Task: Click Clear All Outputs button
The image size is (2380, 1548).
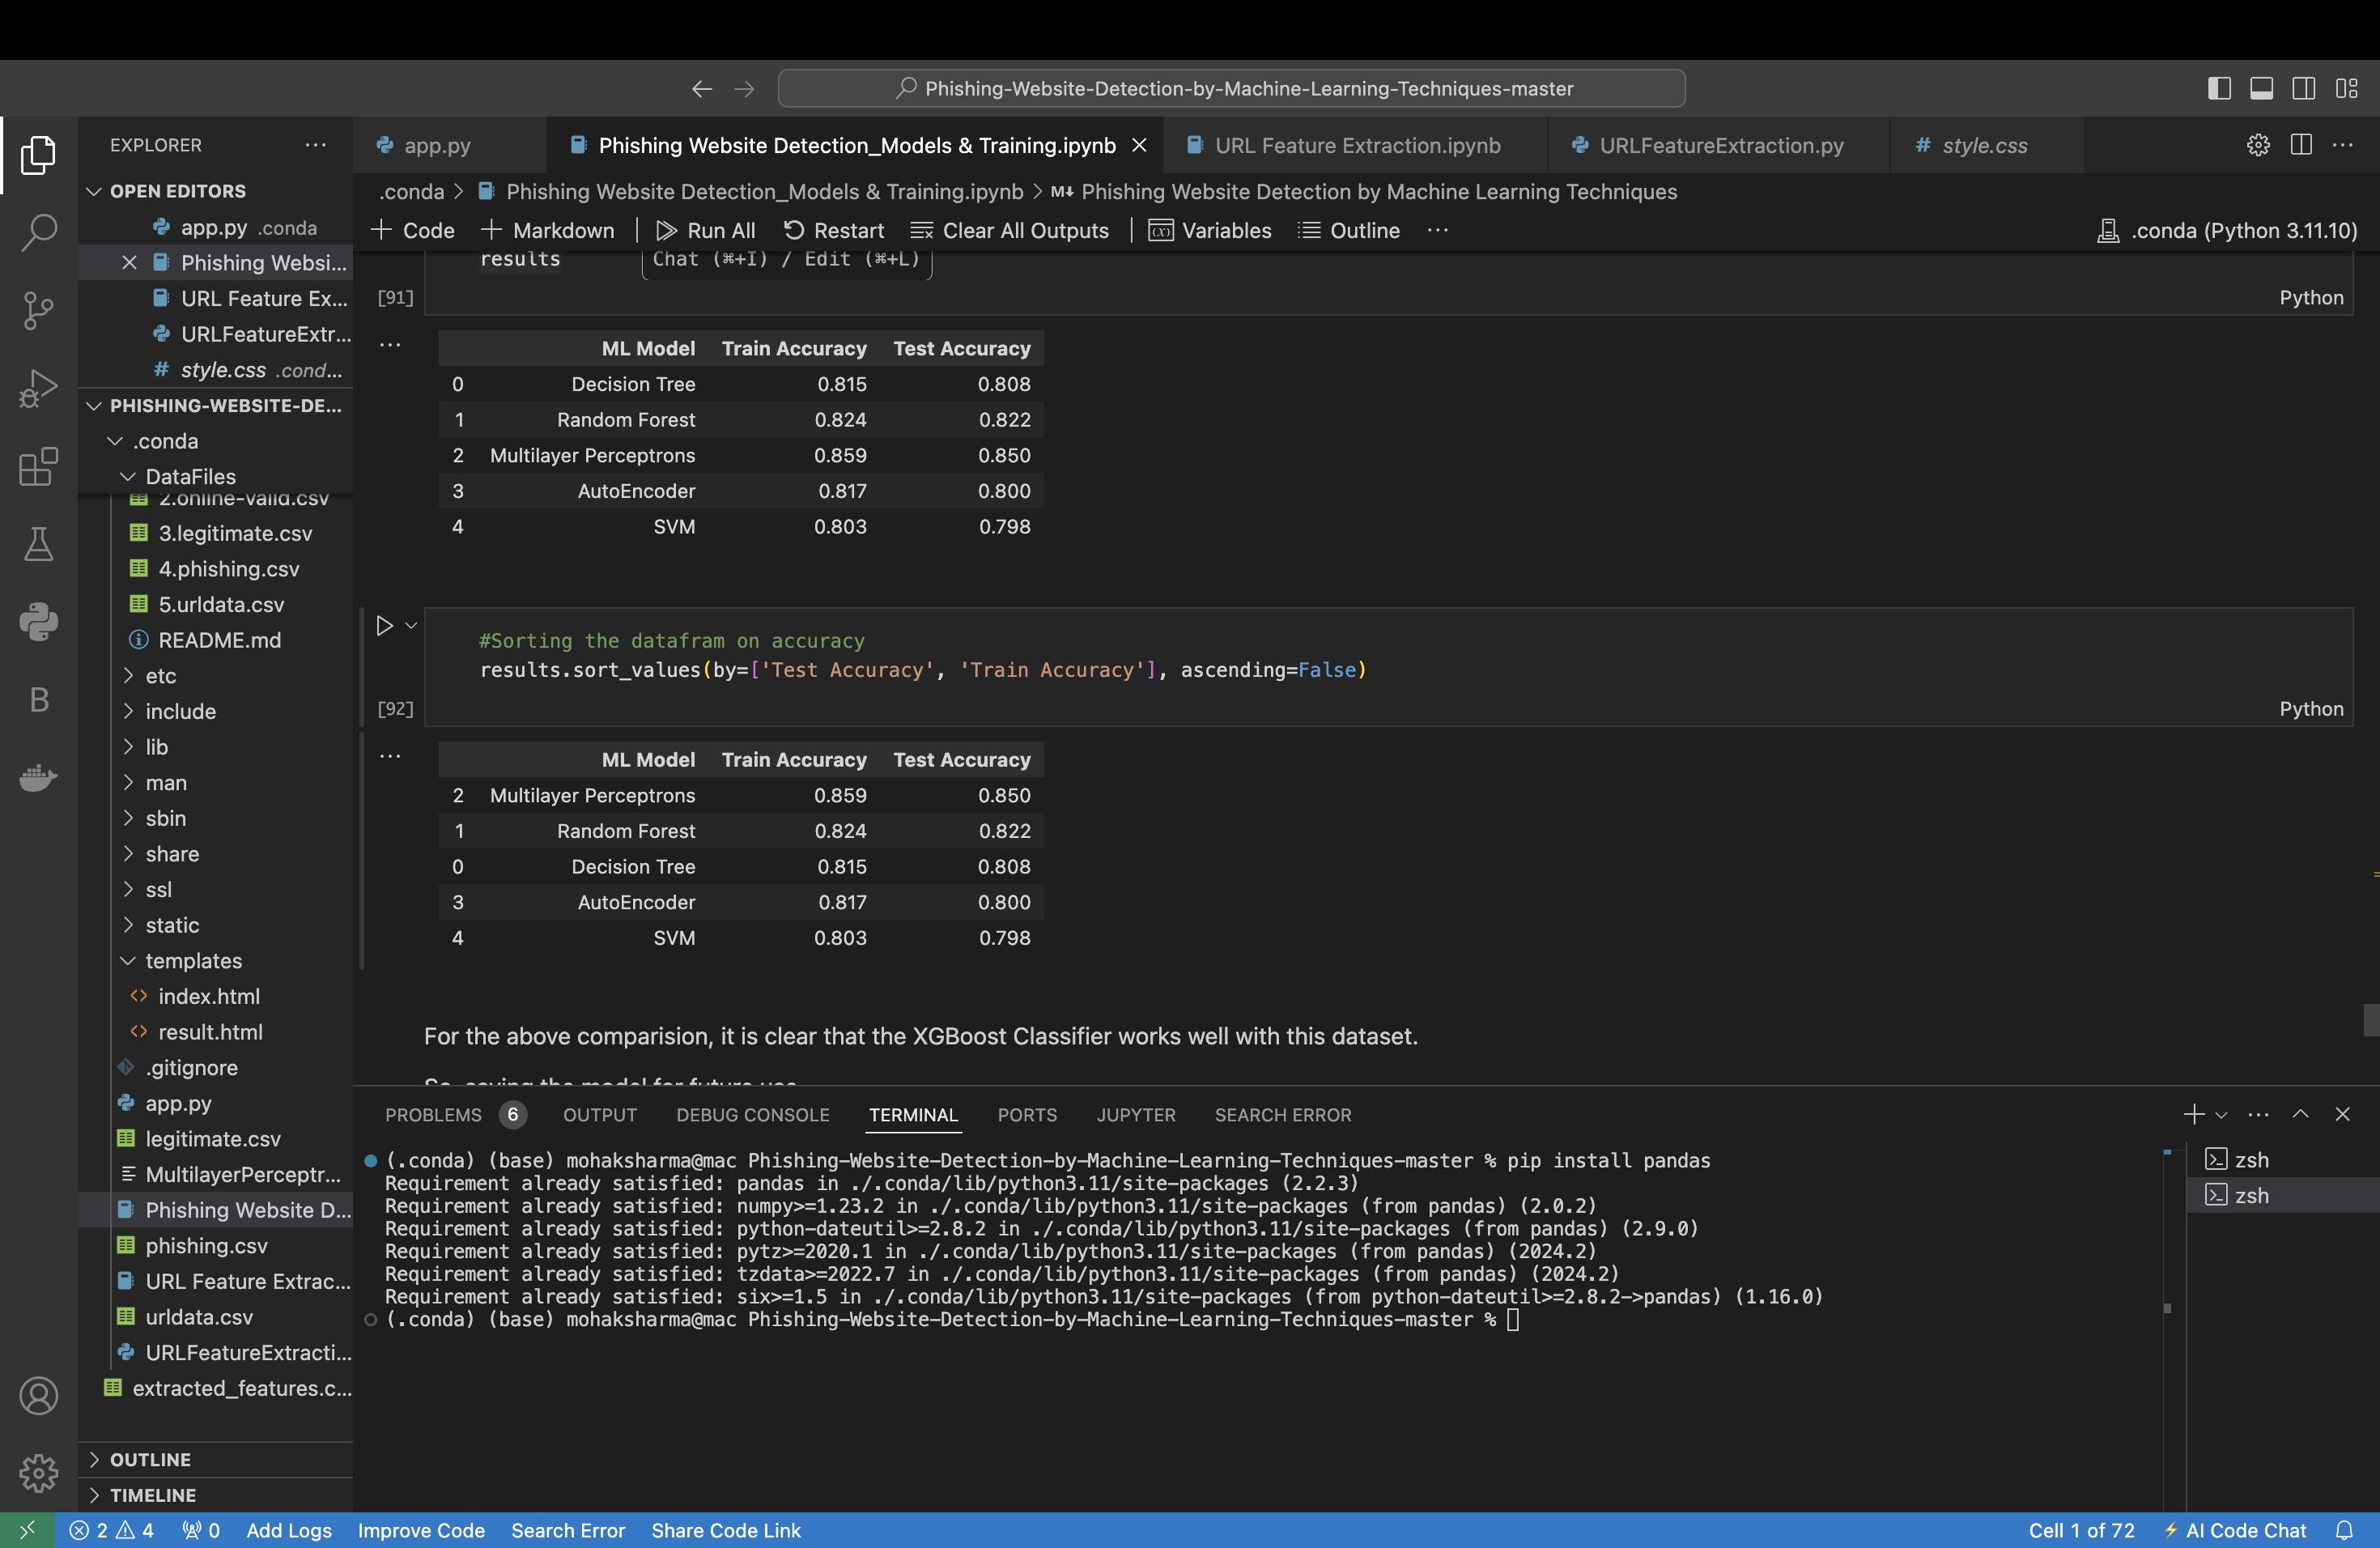Action: point(1010,230)
